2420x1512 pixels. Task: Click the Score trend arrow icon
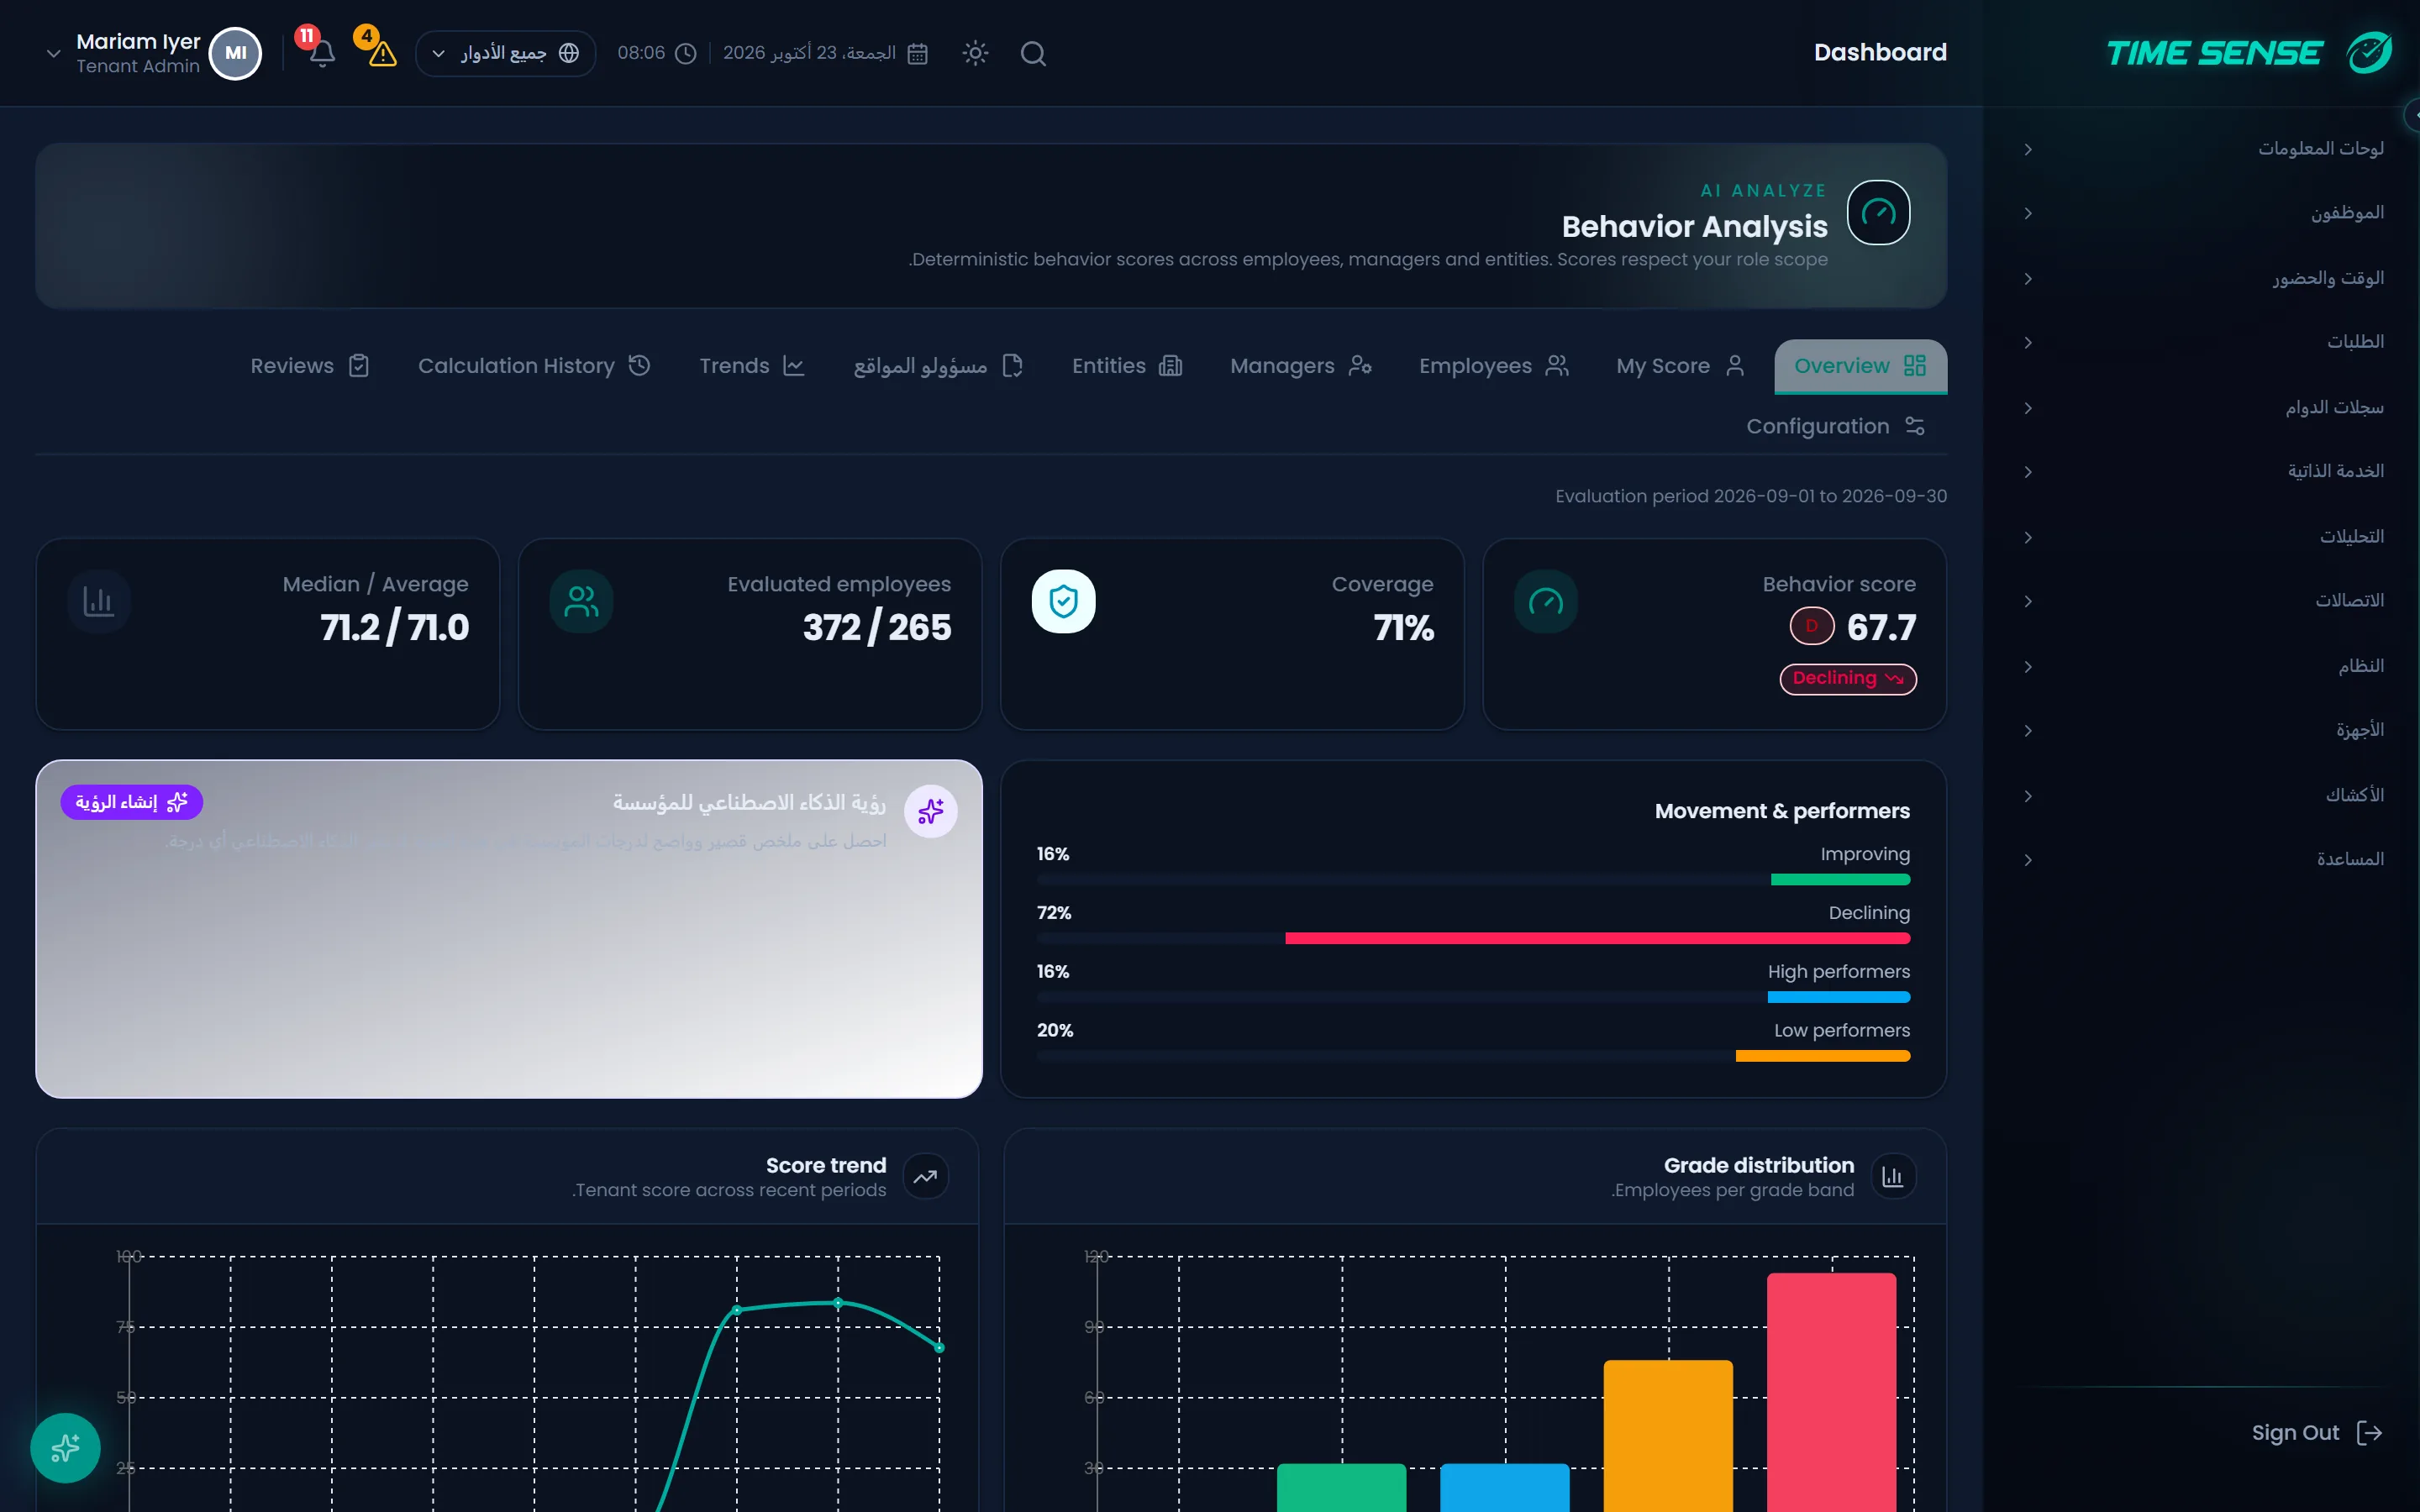click(x=925, y=1176)
